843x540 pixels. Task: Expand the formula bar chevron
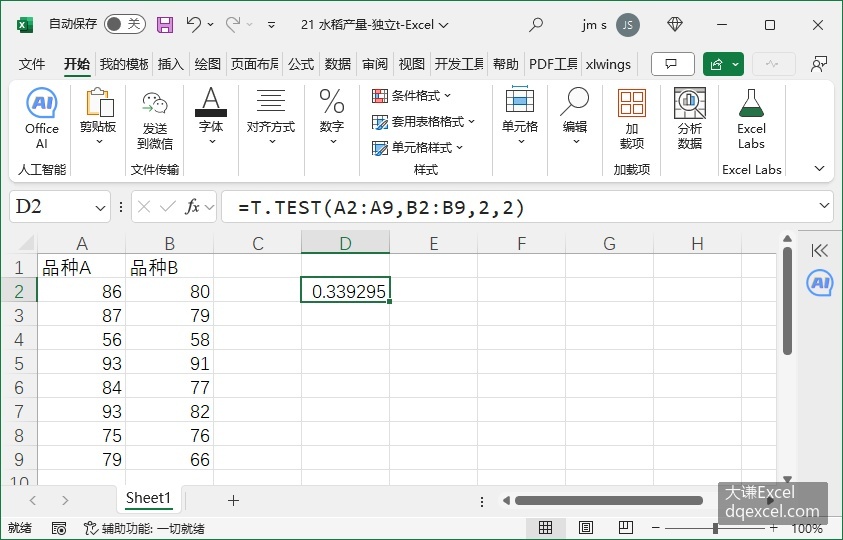pos(824,205)
